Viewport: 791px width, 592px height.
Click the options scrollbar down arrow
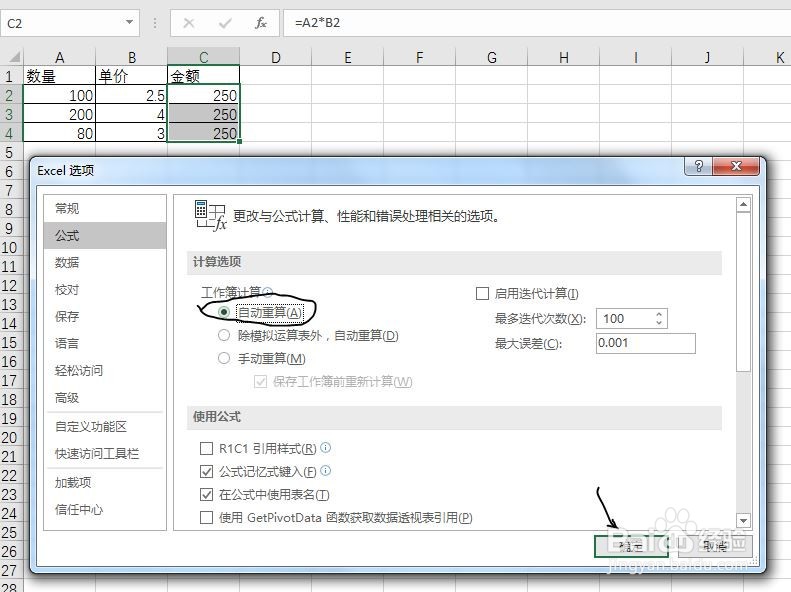point(743,520)
